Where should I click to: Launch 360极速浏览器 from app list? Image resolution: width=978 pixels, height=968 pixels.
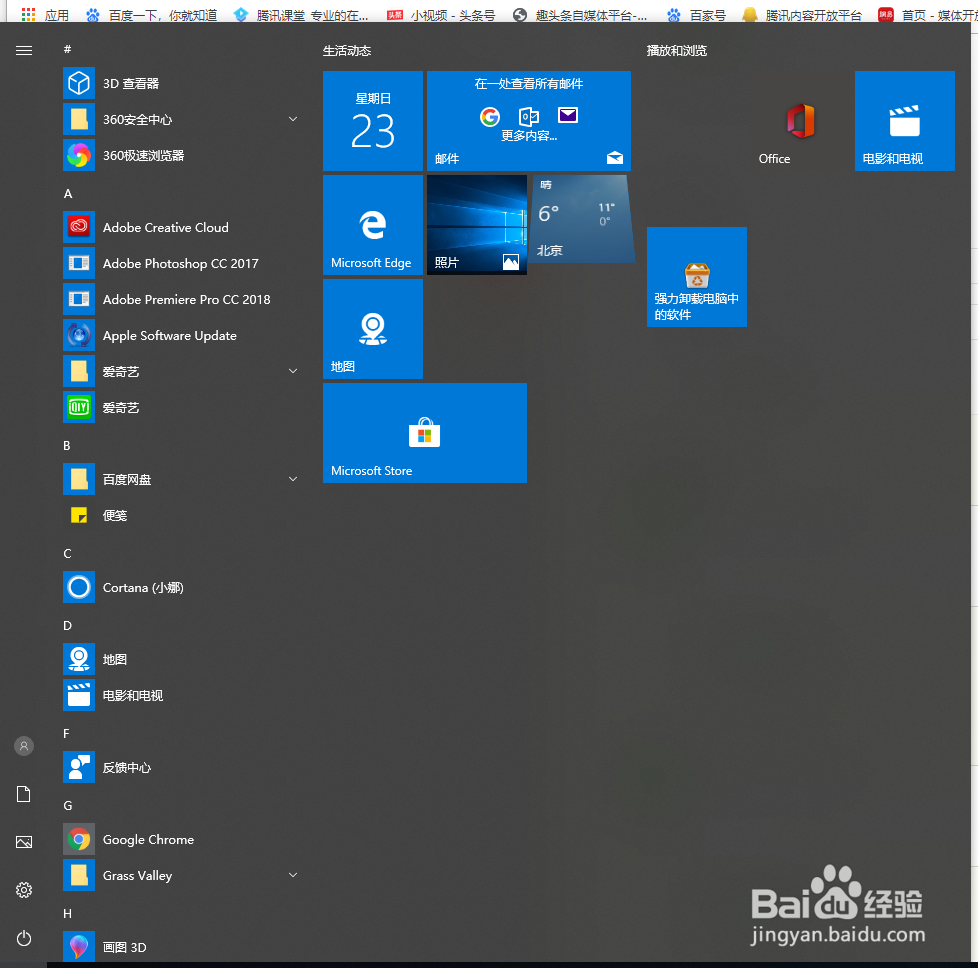(181, 155)
